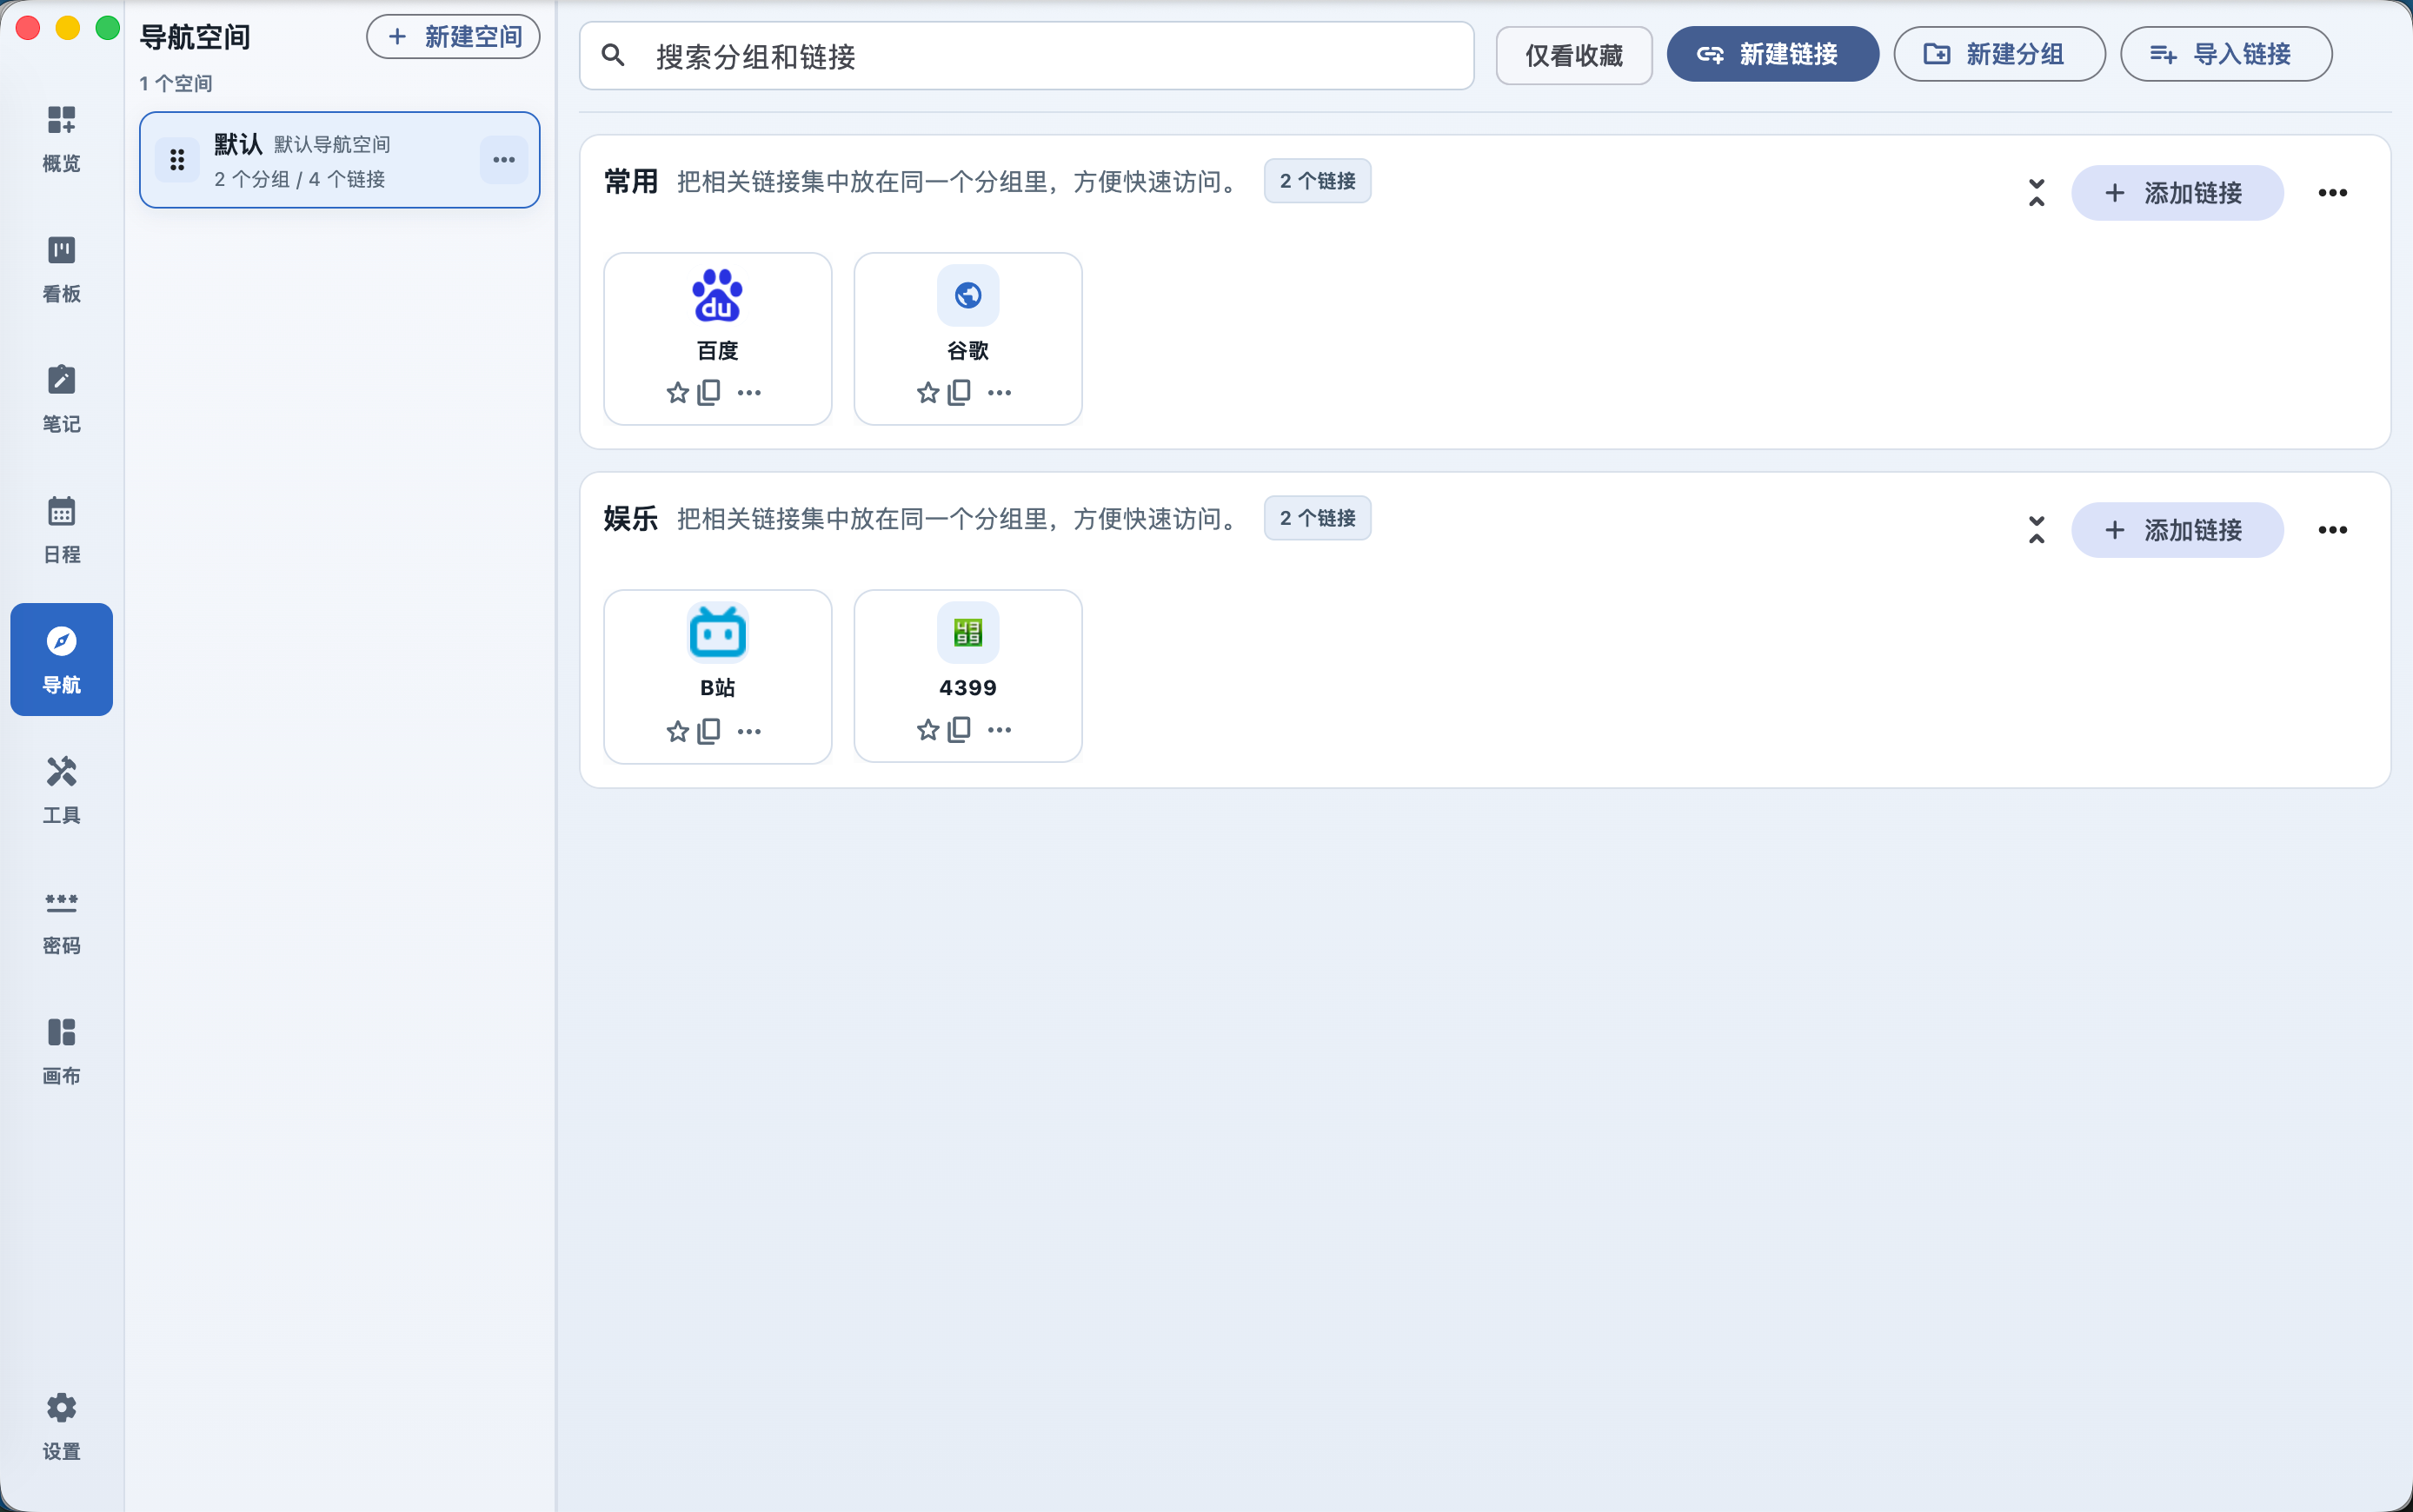Collapse the 常用 group
The image size is (2413, 1512).
pos(2036,193)
